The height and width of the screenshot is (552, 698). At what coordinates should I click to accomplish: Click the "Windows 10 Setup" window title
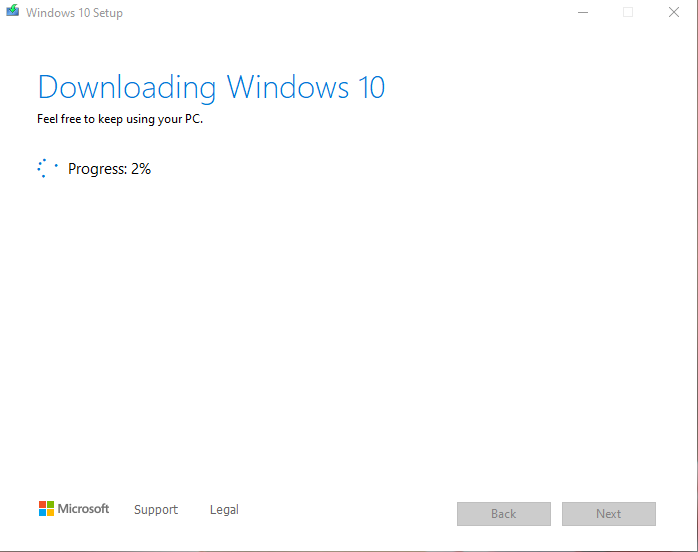74,13
